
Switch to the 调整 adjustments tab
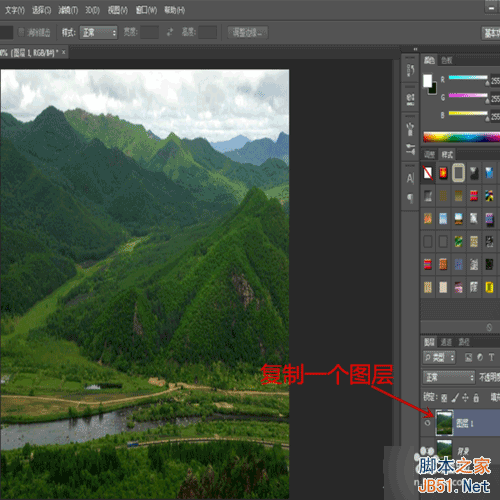[429, 155]
